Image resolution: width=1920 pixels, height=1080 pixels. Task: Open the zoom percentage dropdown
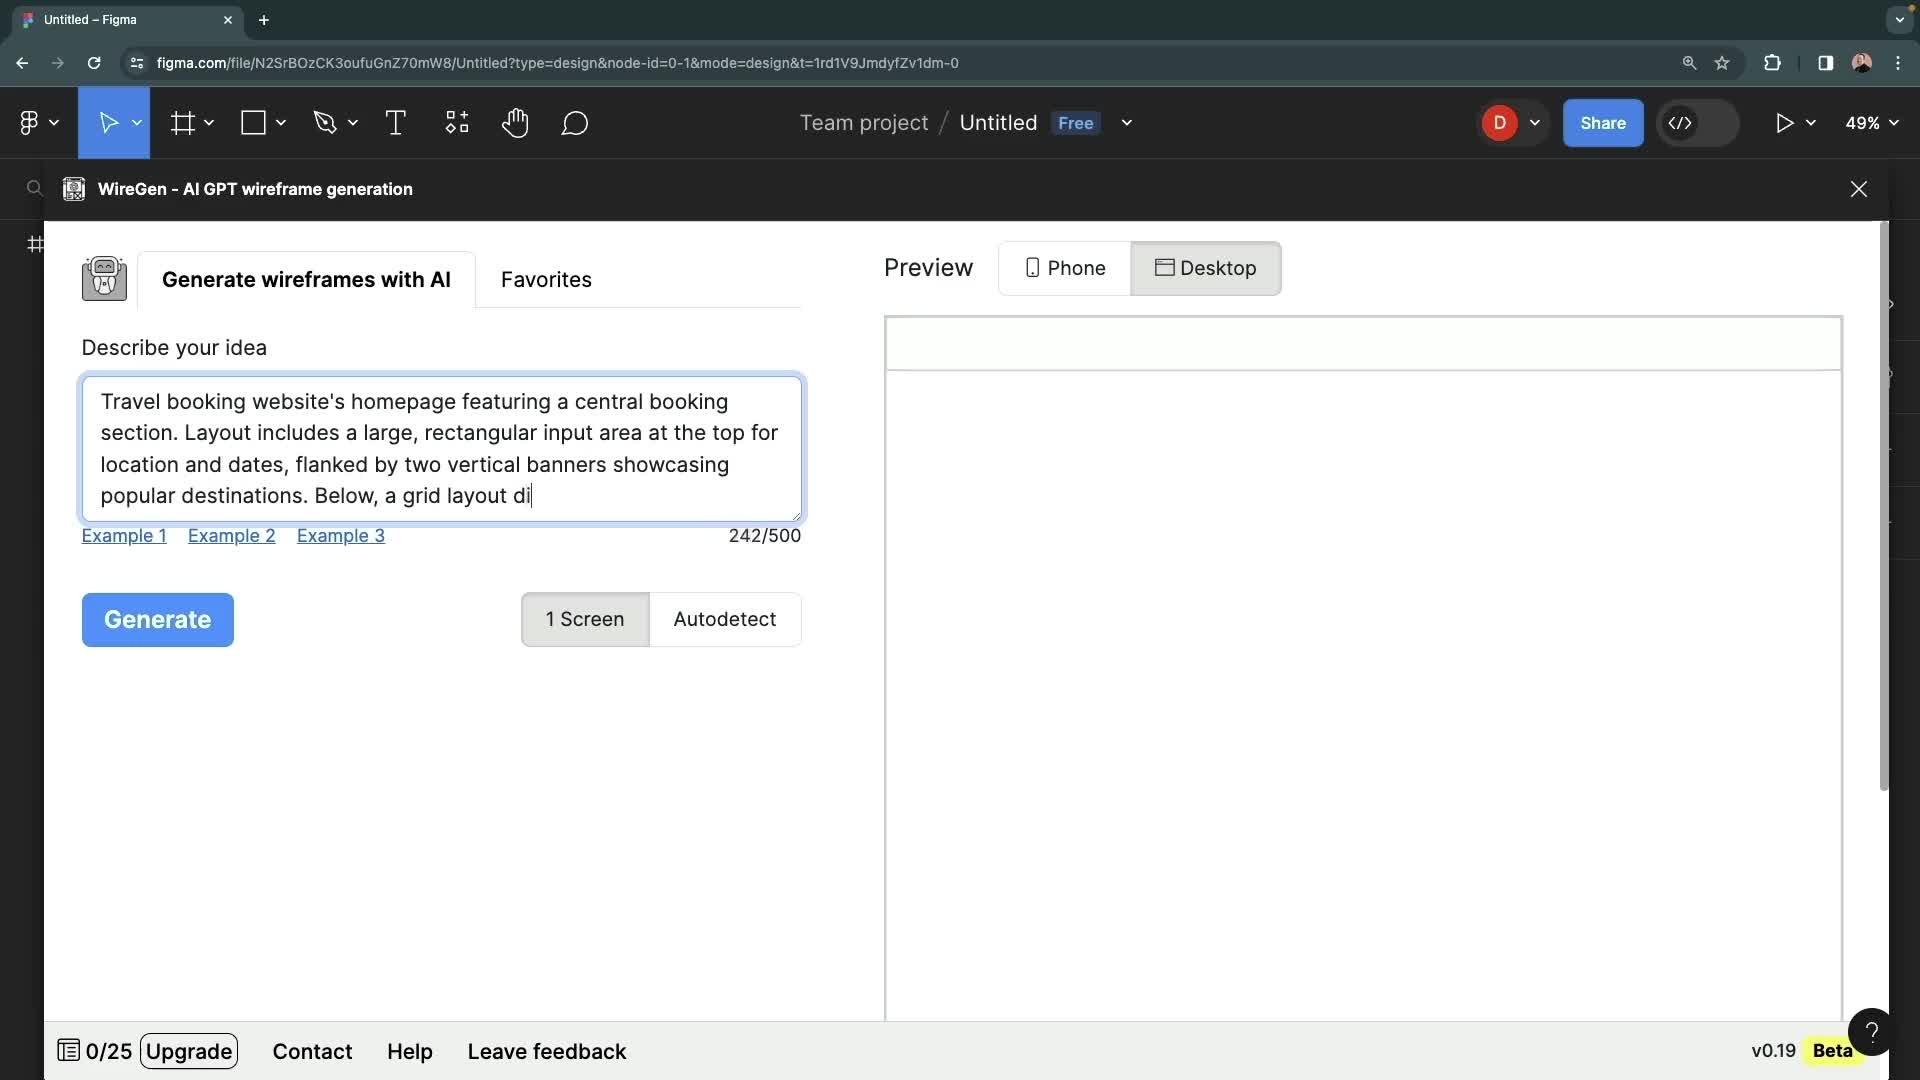tap(1870, 122)
